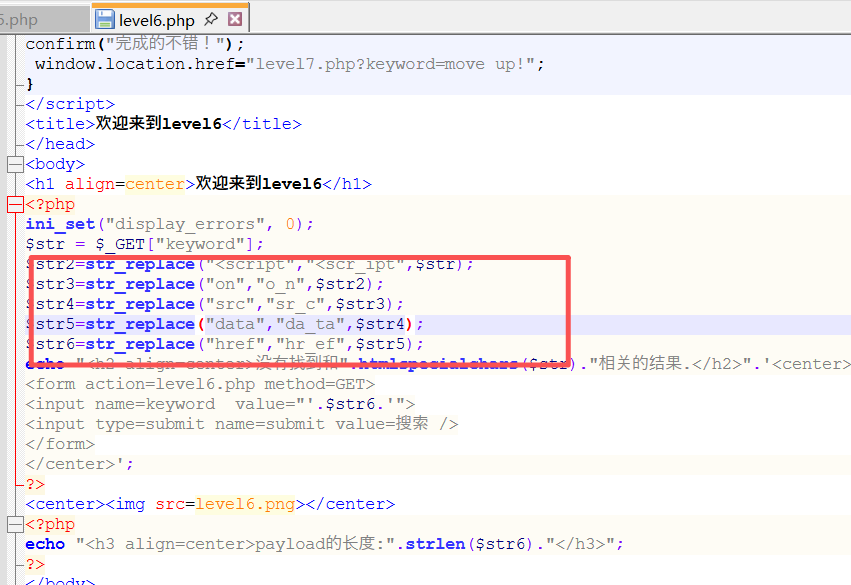
Task: Click the confirm("完成的不错！") line
Action: pyautogui.click(x=135, y=43)
